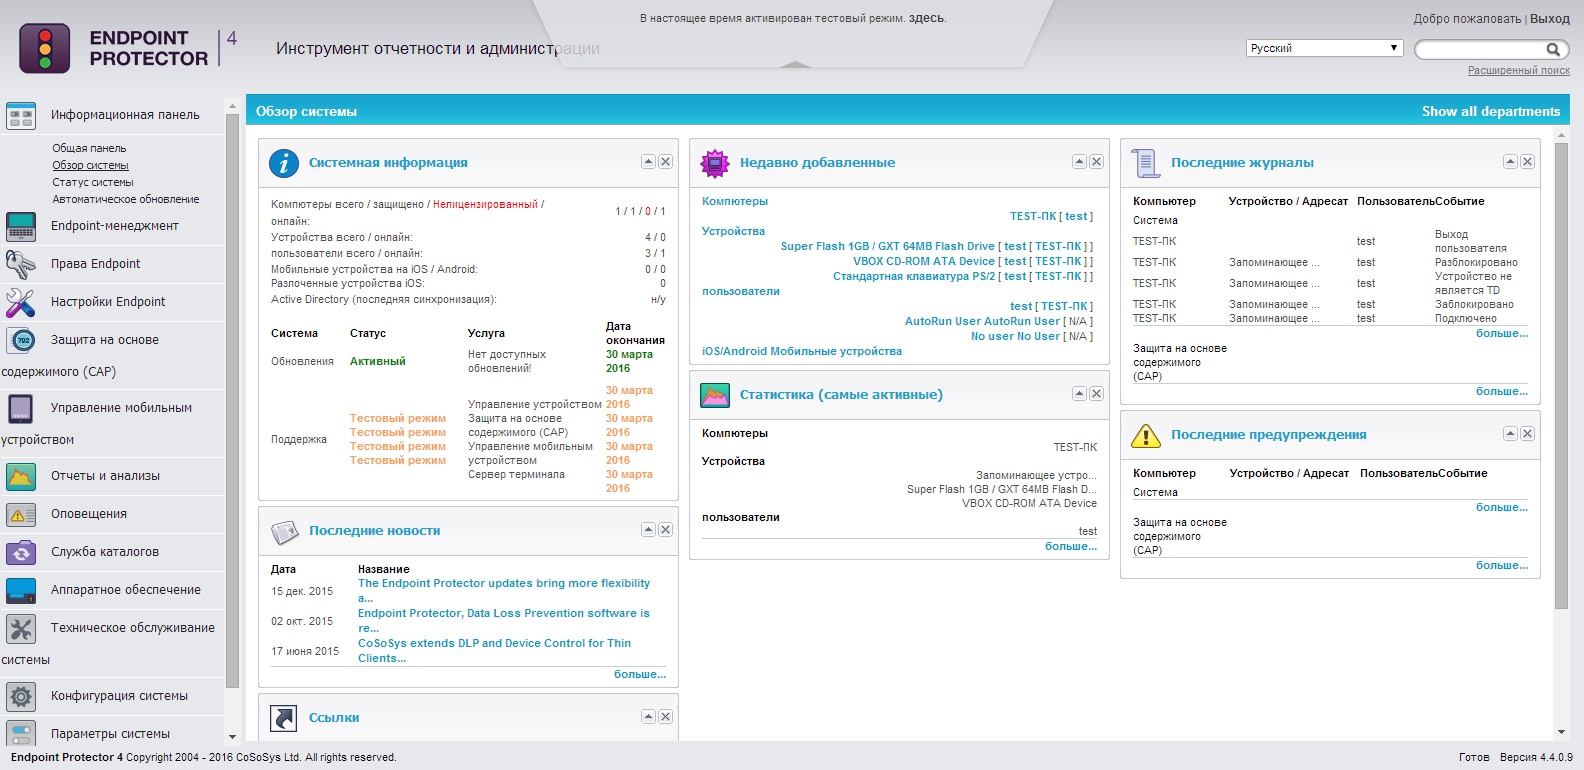The height and width of the screenshot is (770, 1584).
Task: Click the Ссылки arrow shortcut icon
Action: click(284, 718)
